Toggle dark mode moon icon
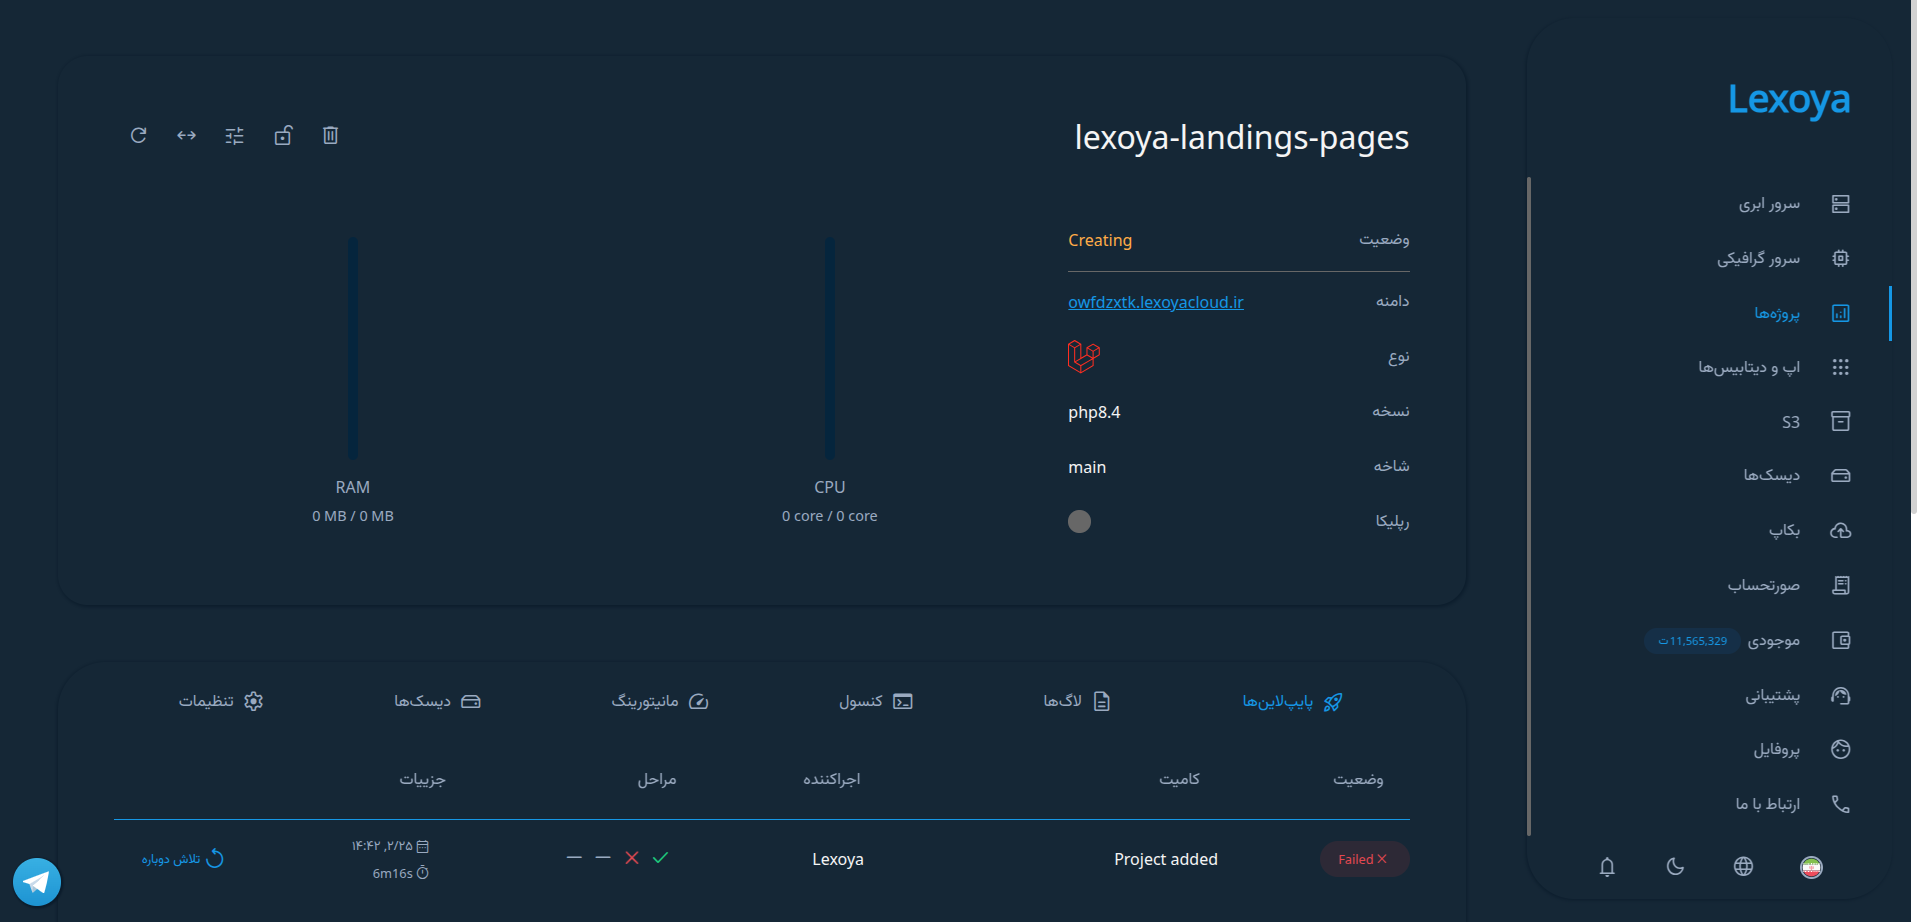This screenshot has height=922, width=1917. (x=1675, y=867)
